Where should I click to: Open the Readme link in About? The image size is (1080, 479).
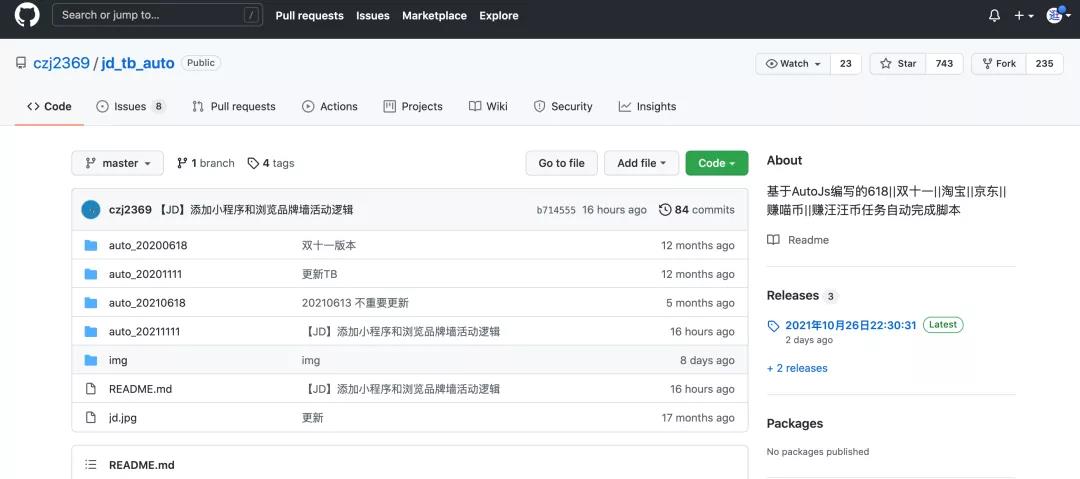(x=798, y=240)
